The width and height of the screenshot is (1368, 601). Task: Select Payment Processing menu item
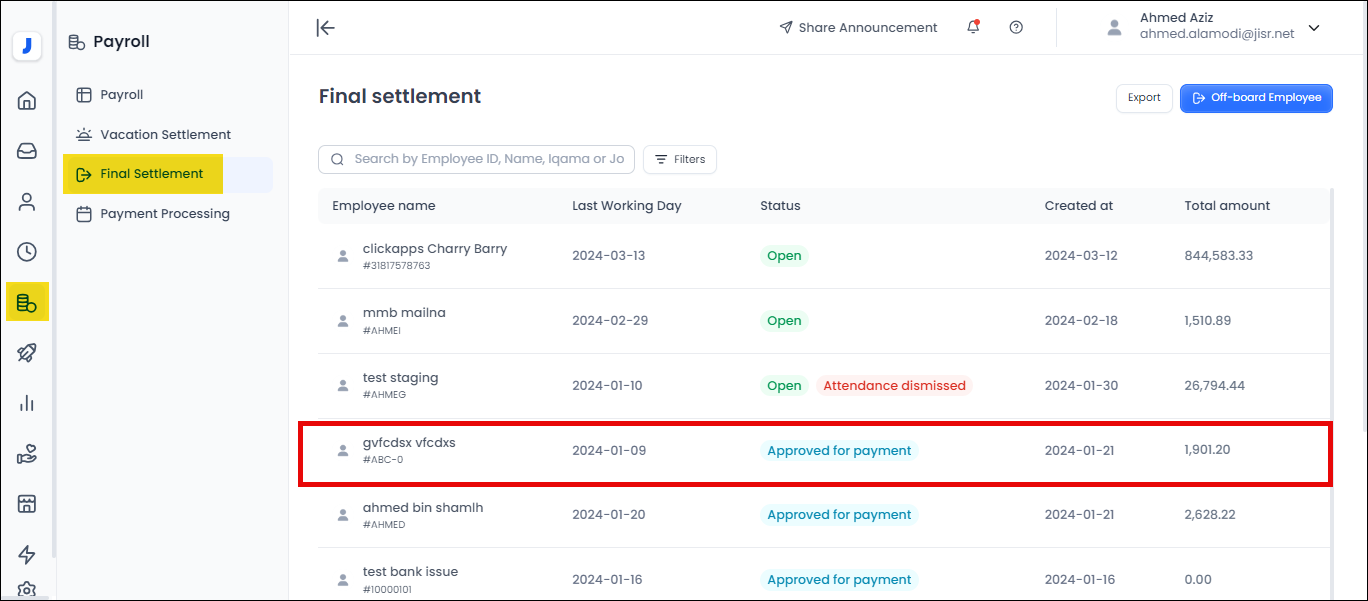click(x=165, y=213)
